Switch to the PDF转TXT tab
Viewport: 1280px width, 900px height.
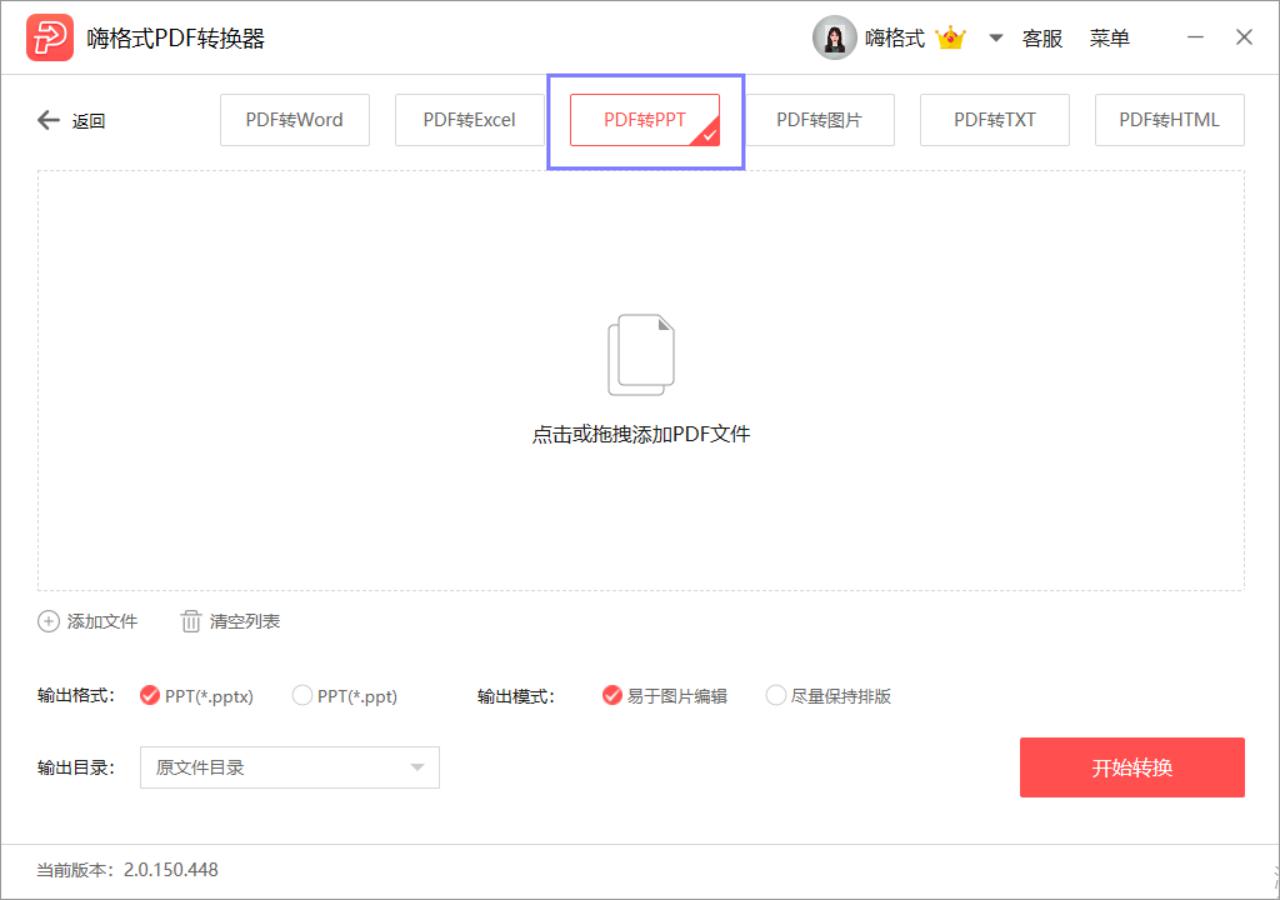[995, 120]
